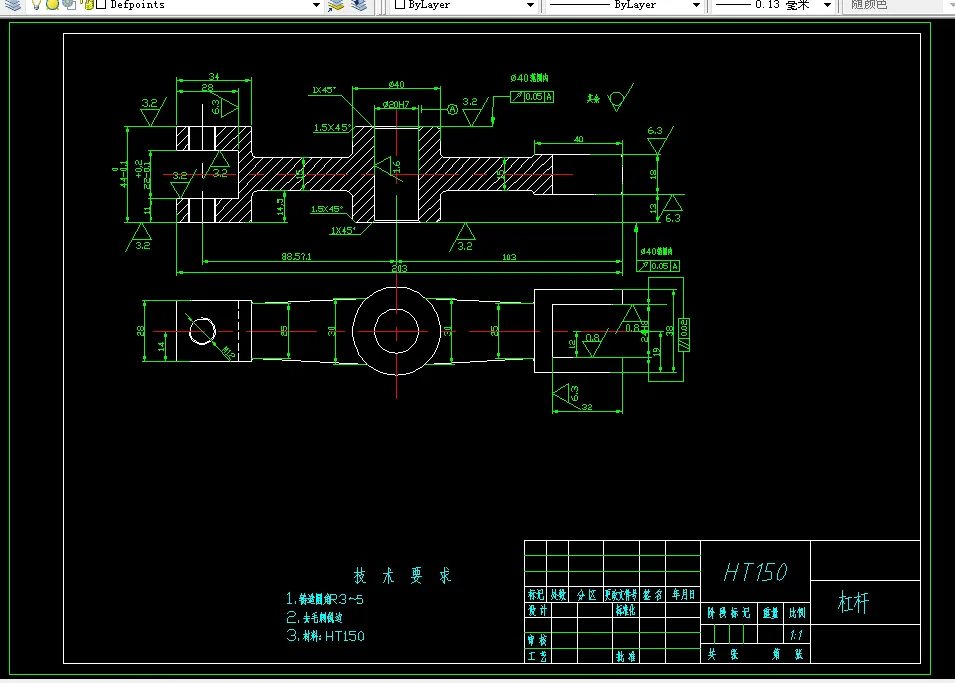Screen dimensions: 955x683
Task: Click the 杠杆 part name text
Action: [853, 602]
